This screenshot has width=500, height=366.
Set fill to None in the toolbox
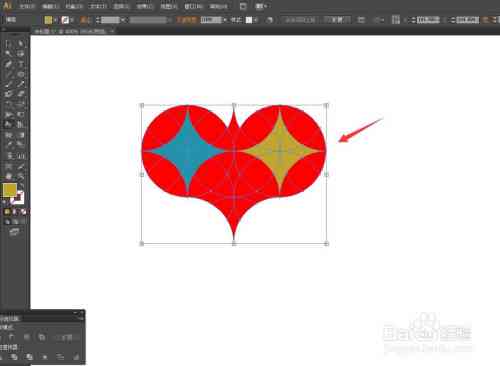(23, 212)
